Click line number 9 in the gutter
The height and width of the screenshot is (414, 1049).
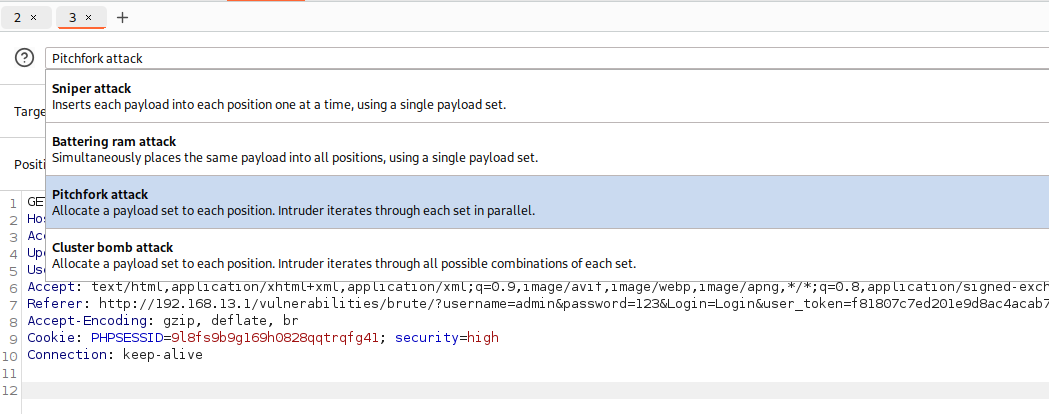click(x=14, y=338)
